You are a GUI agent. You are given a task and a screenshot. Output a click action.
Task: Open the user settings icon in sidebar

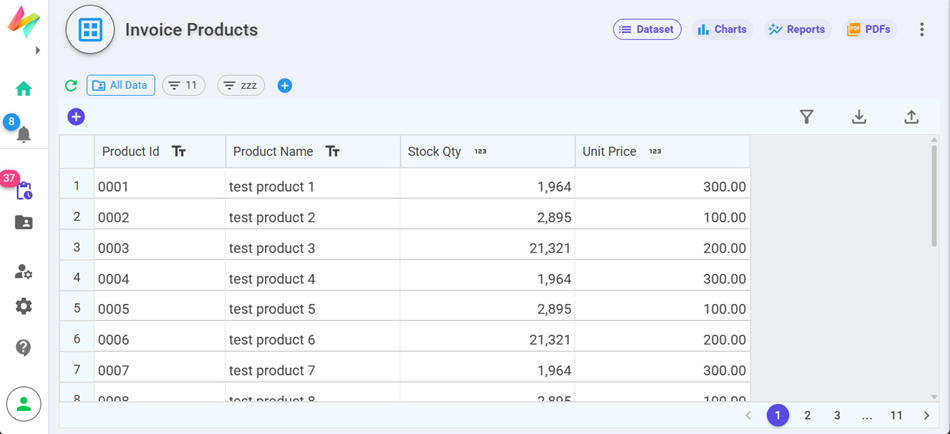point(24,272)
